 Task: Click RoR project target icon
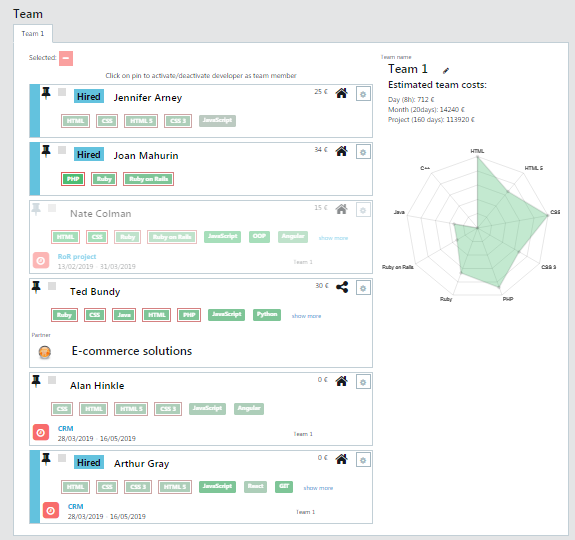point(41,261)
